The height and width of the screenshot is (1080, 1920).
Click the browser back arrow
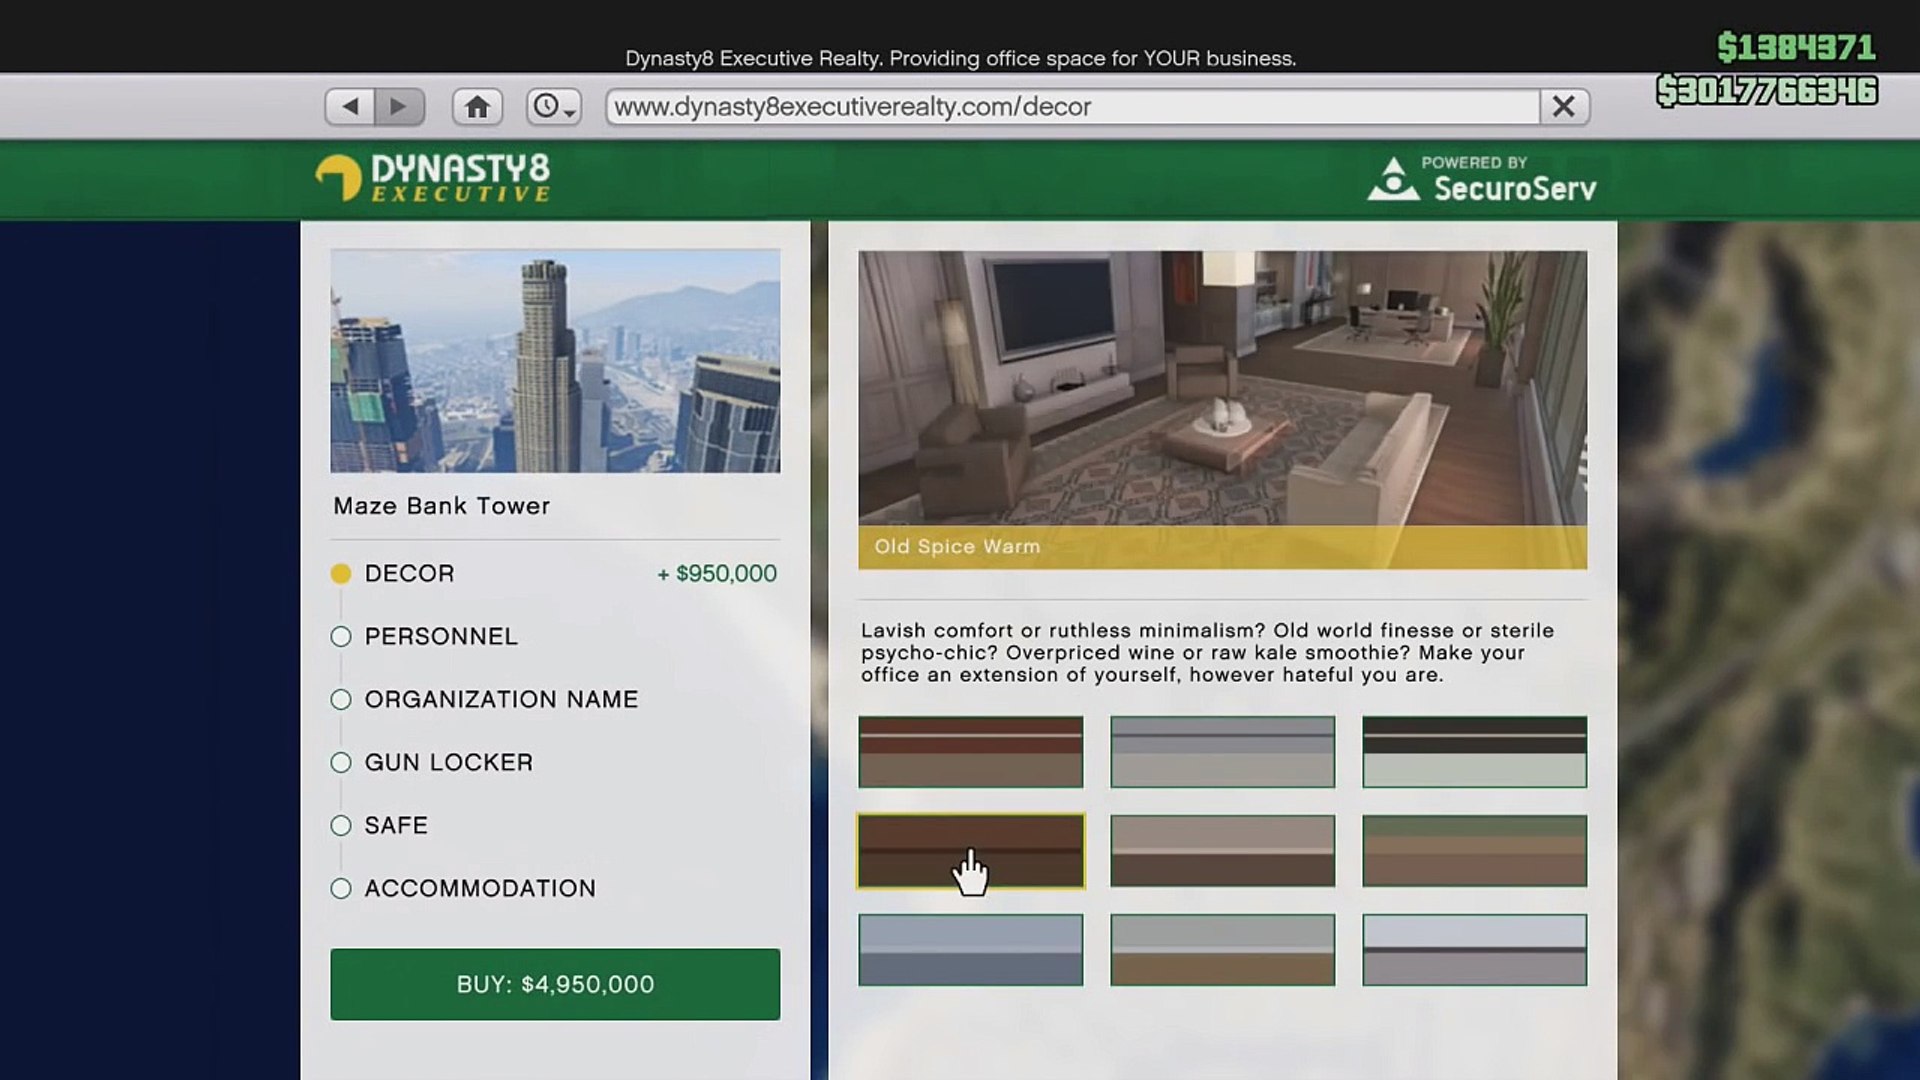coord(350,106)
